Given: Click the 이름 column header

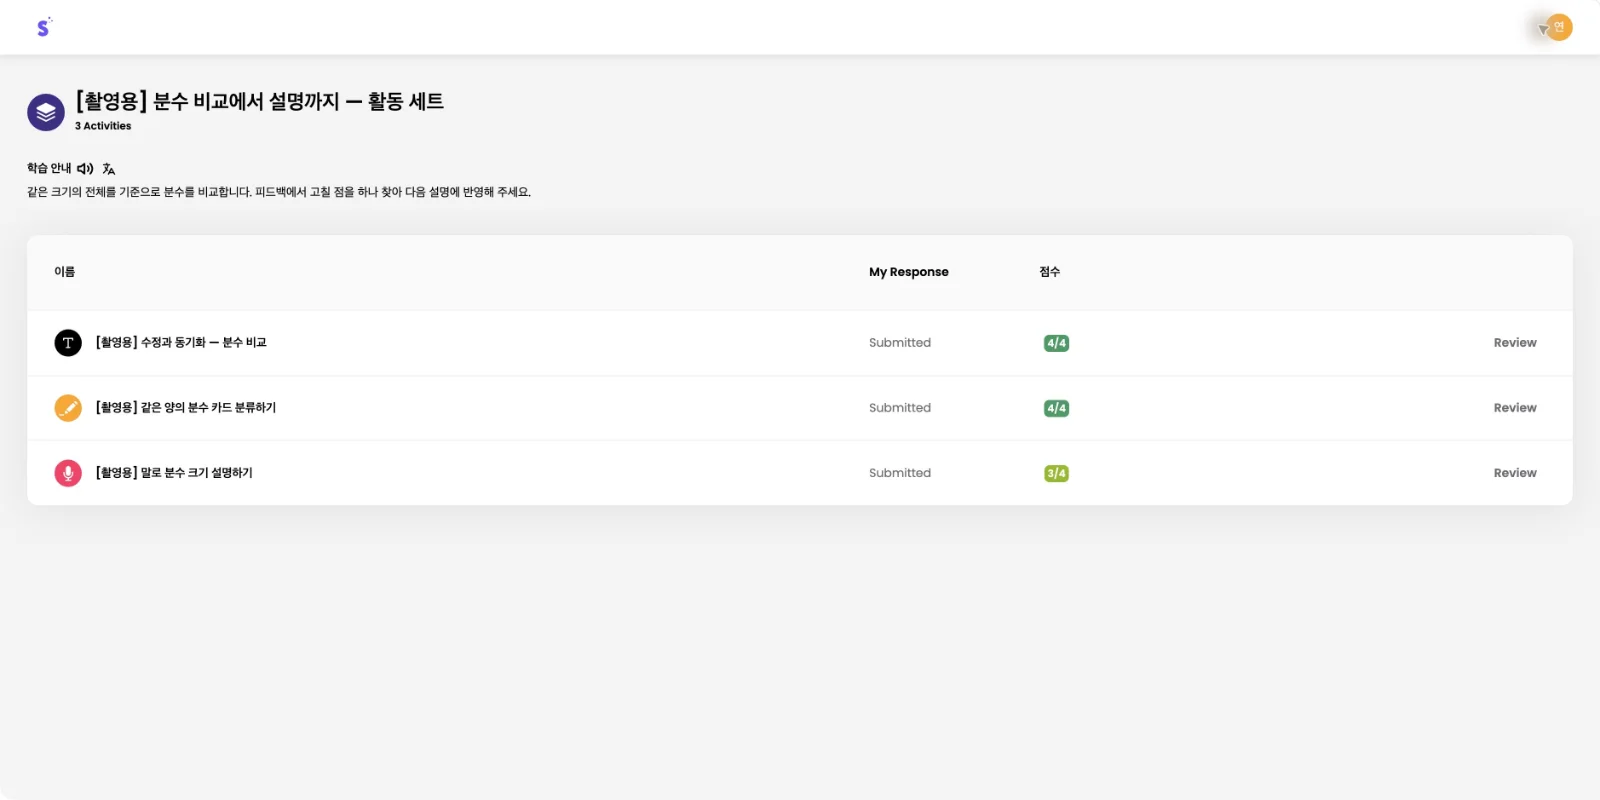Looking at the screenshot, I should (65, 272).
